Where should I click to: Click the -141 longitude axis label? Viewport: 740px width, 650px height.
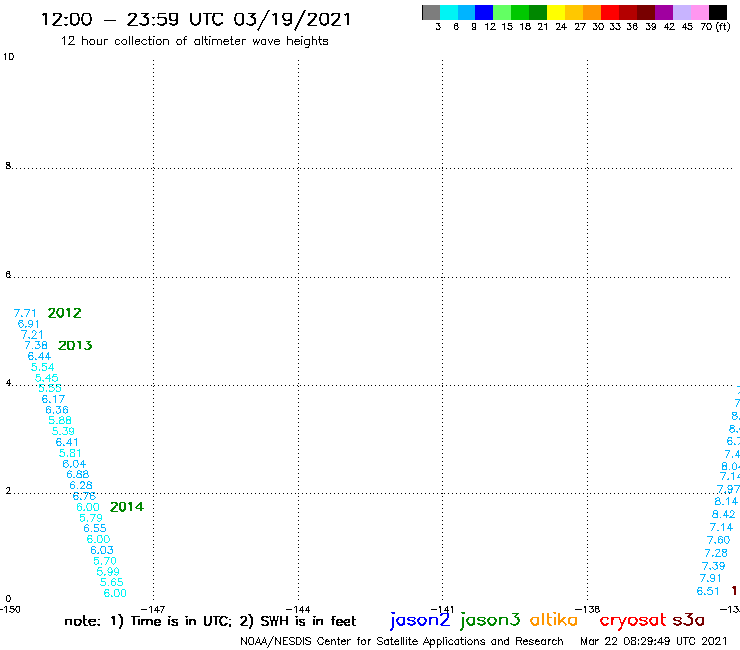click(442, 610)
